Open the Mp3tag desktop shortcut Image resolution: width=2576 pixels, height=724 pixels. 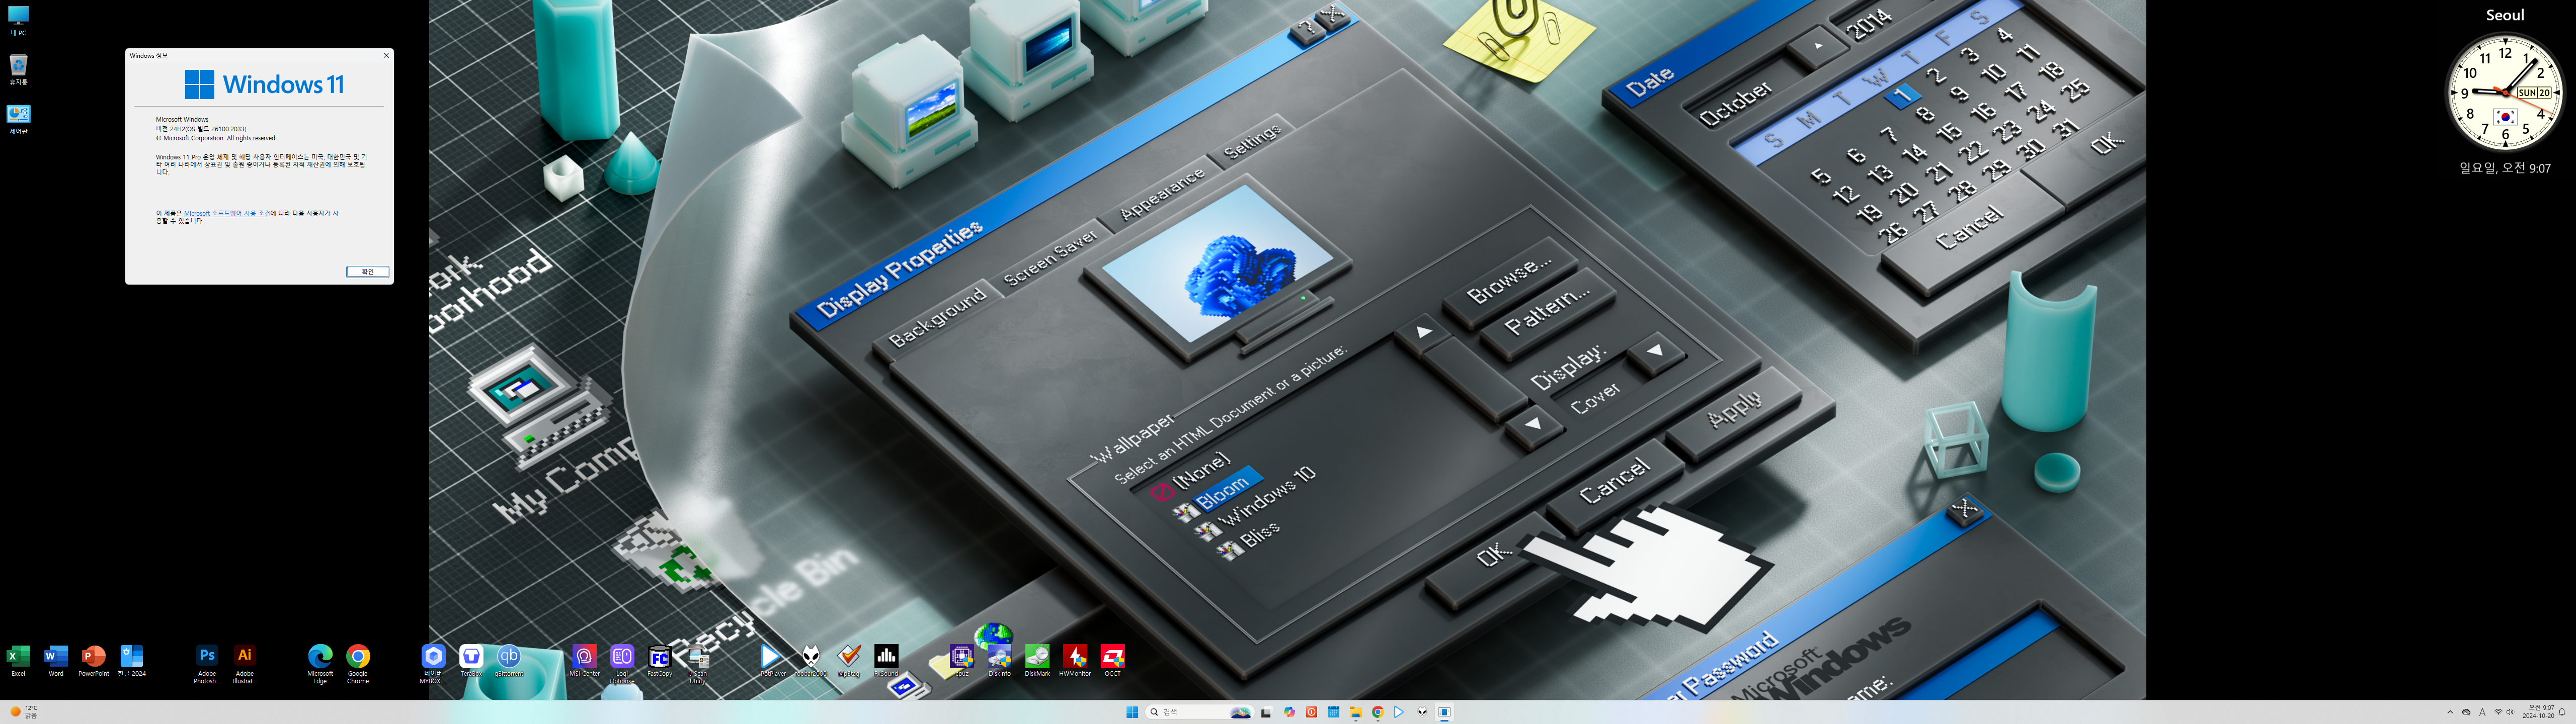[849, 660]
